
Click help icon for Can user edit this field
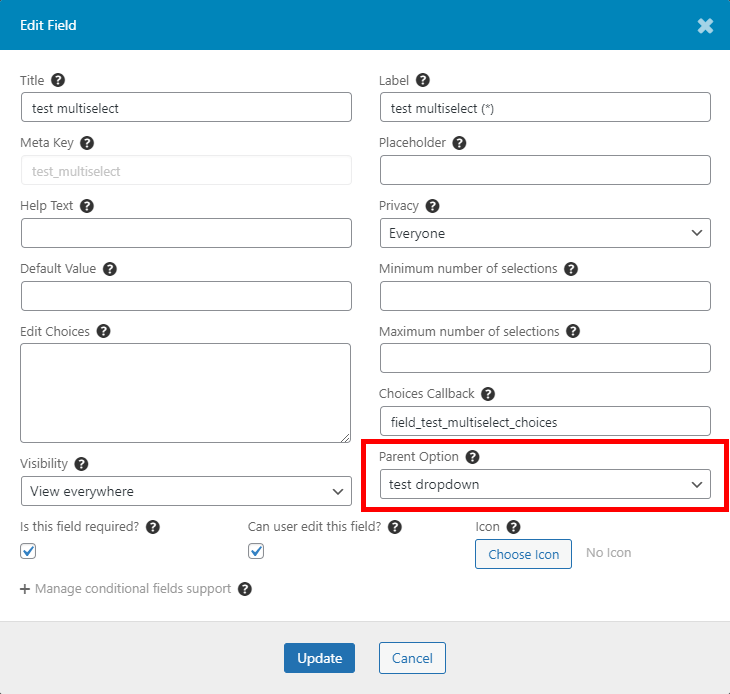(395, 527)
